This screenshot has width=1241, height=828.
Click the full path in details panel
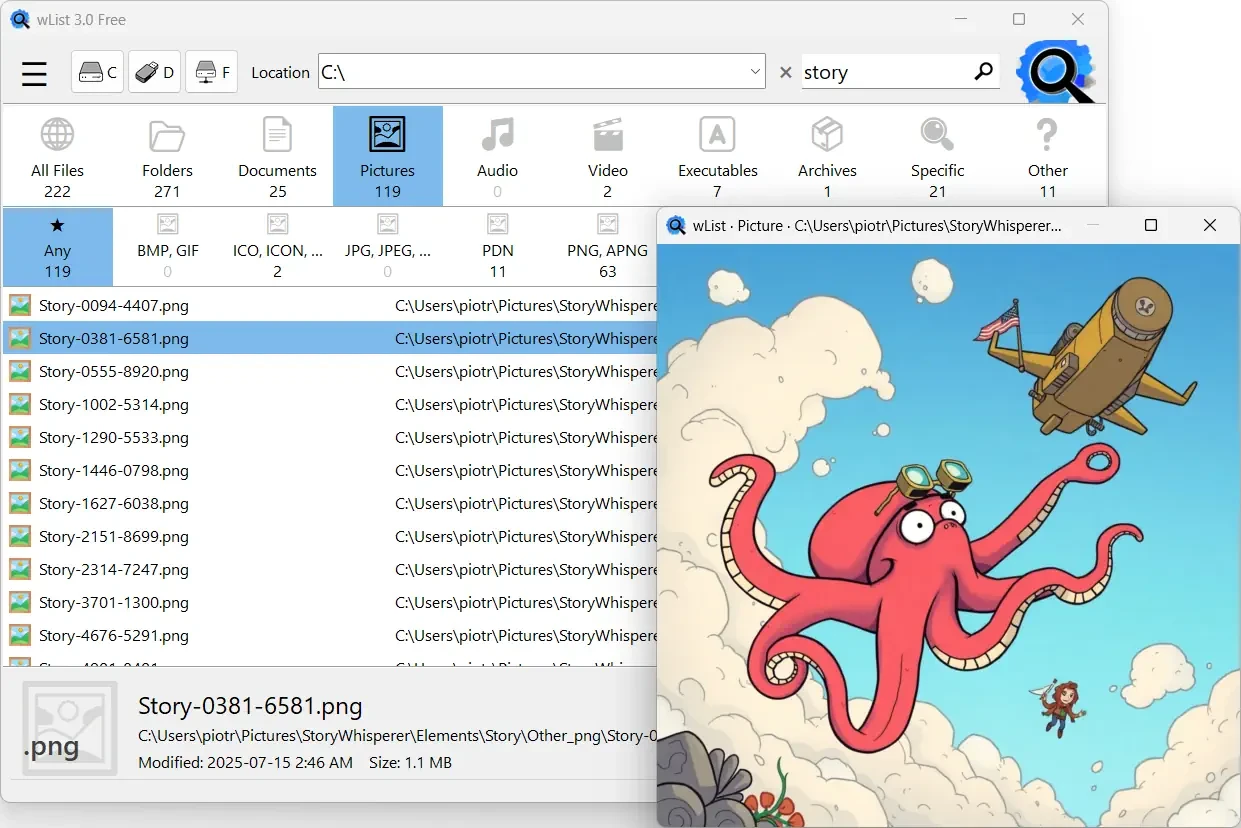tap(397, 736)
